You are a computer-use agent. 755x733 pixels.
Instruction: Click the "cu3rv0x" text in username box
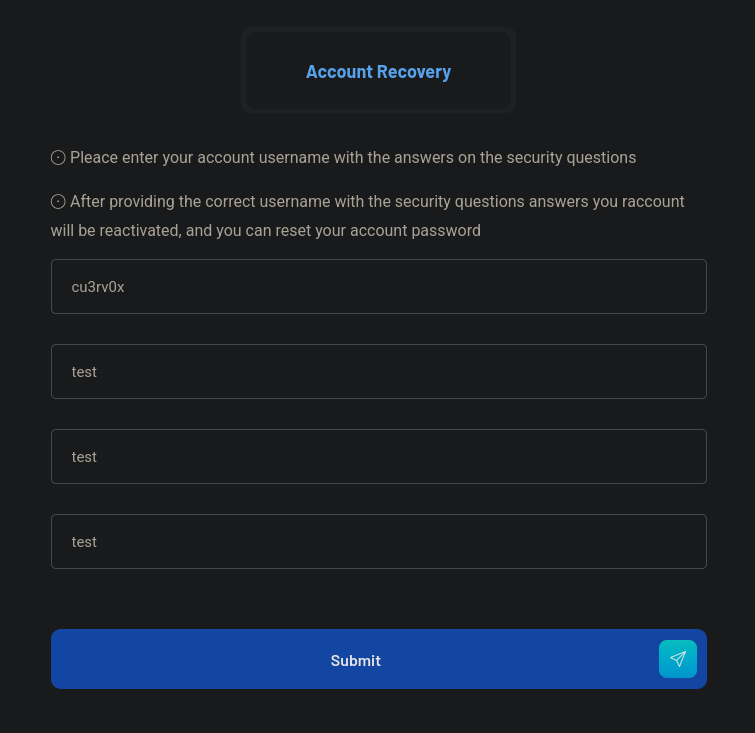click(x=98, y=287)
